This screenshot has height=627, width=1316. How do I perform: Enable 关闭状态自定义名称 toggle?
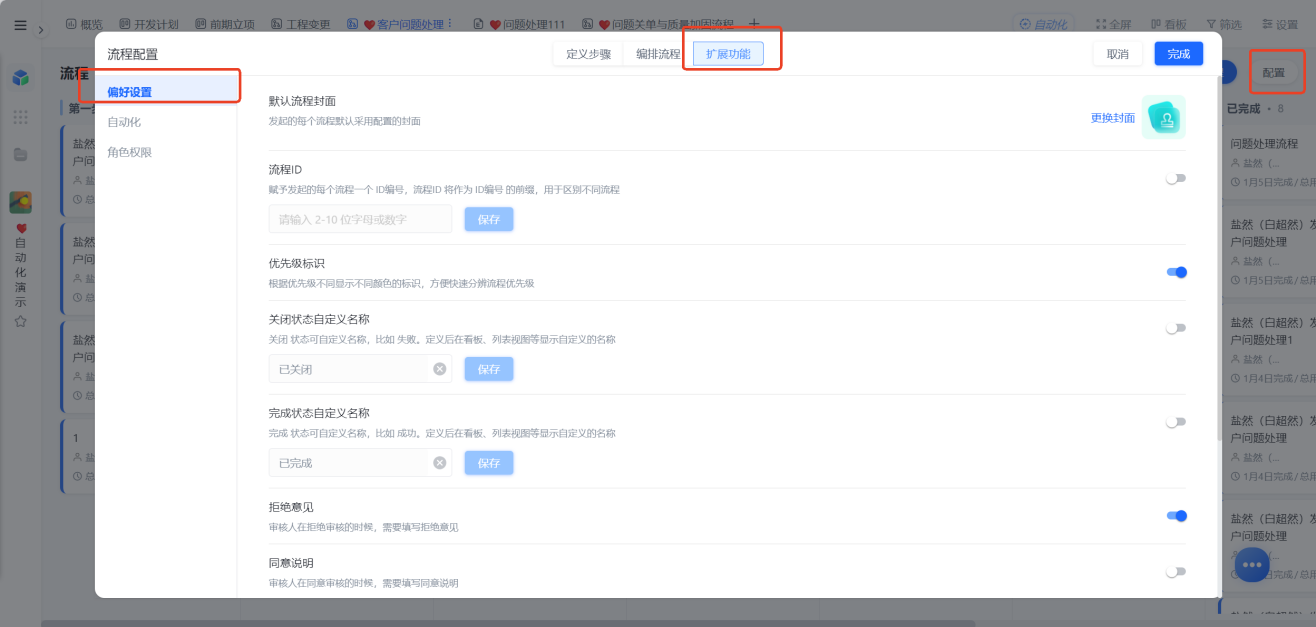coord(1176,328)
